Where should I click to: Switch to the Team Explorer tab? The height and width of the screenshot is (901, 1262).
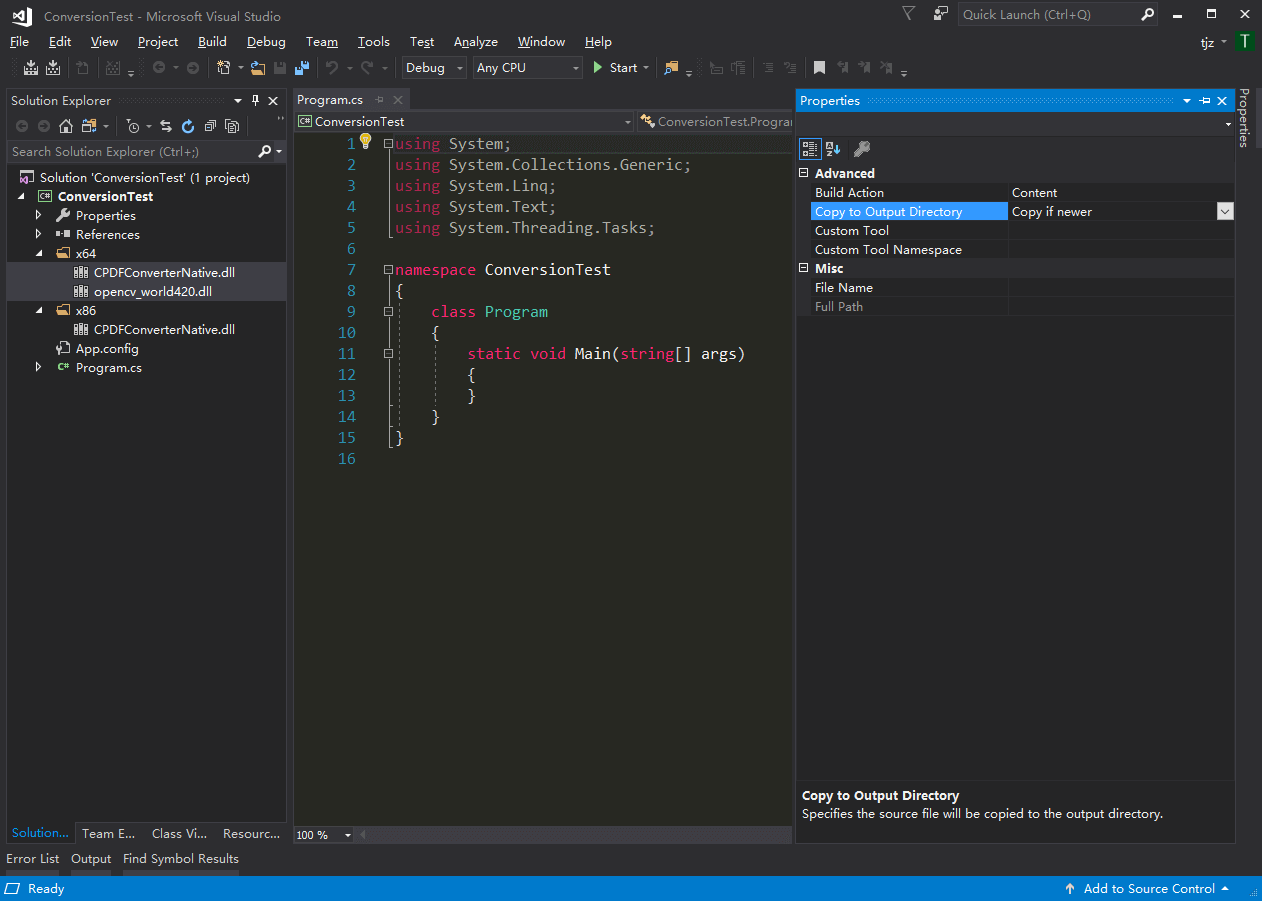pyautogui.click(x=108, y=833)
